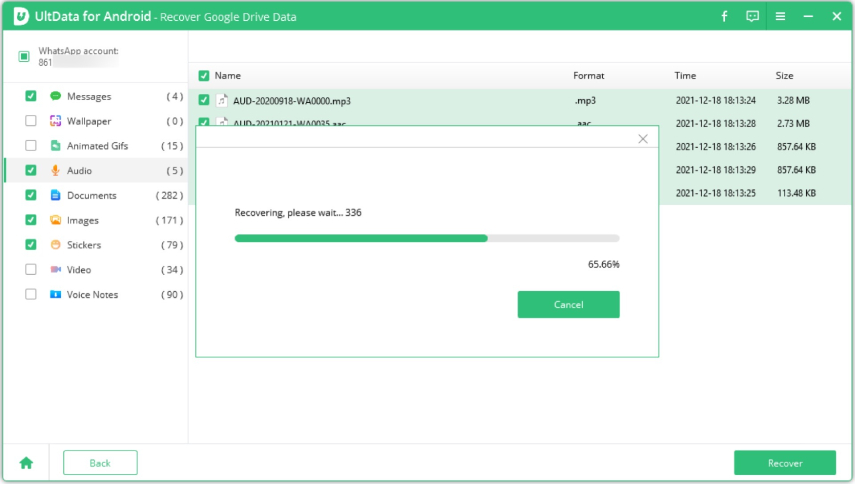Open the hamburger menu icon
855x484 pixels.
click(x=780, y=16)
